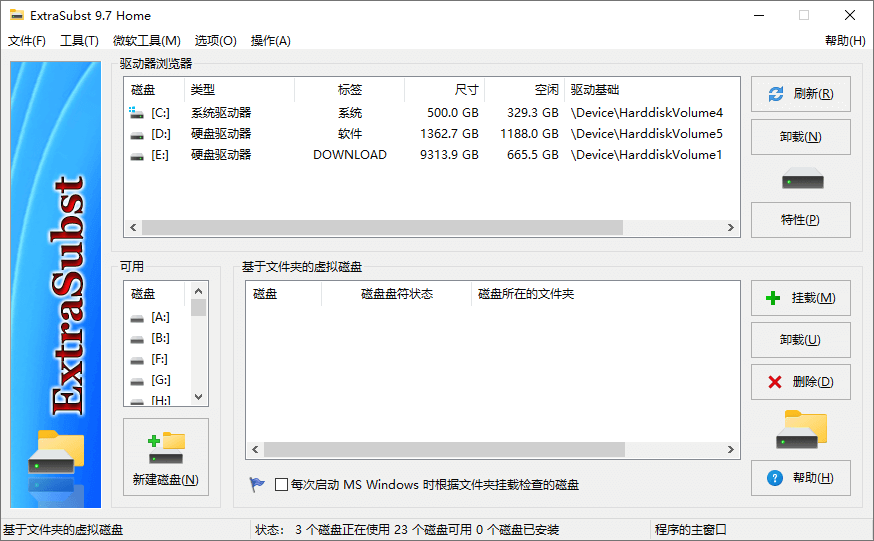Click the 500.0 GB size cell
The image size is (874, 541).
[x=453, y=113]
